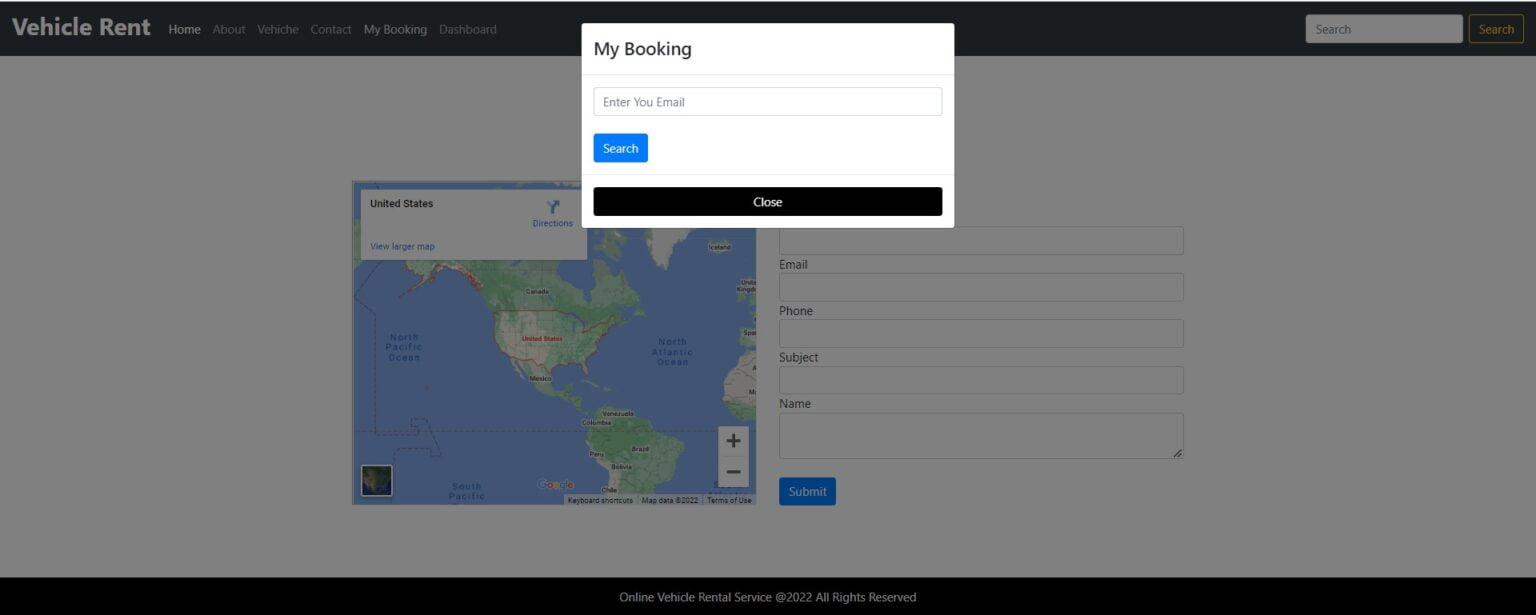Open Dashboard from the navbar
The image size is (1536, 615).
click(x=468, y=29)
